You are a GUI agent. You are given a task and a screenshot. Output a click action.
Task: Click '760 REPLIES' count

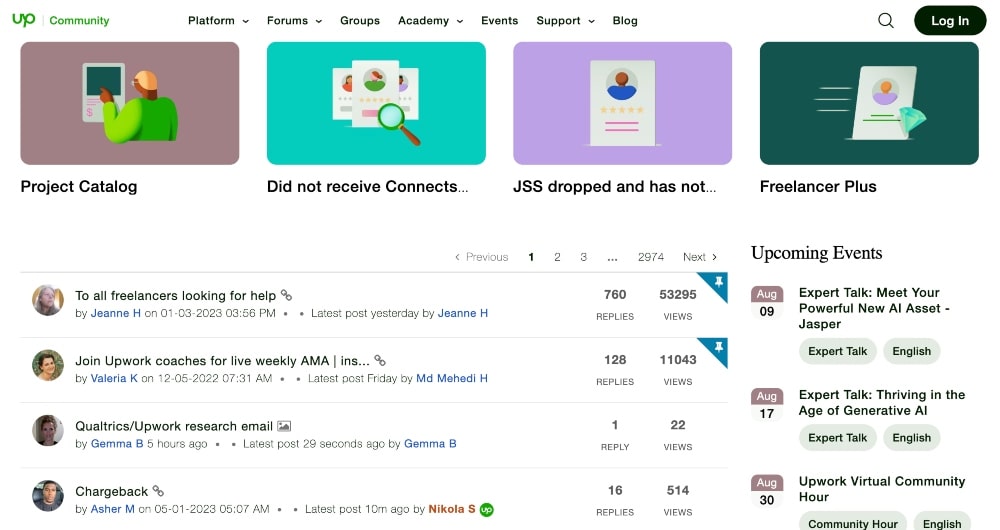coord(615,304)
